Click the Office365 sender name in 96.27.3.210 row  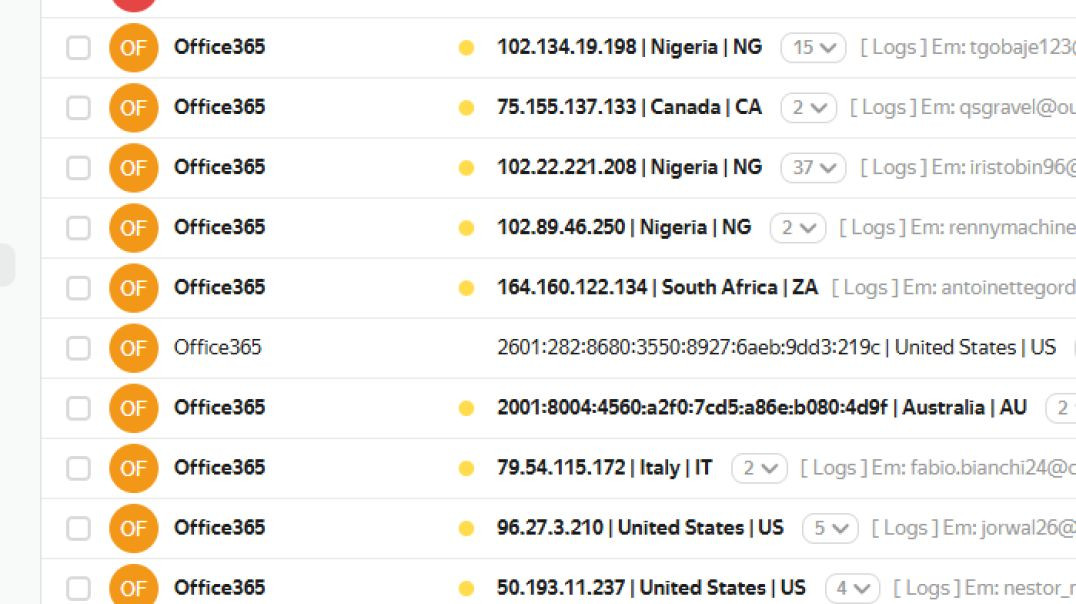[220, 527]
